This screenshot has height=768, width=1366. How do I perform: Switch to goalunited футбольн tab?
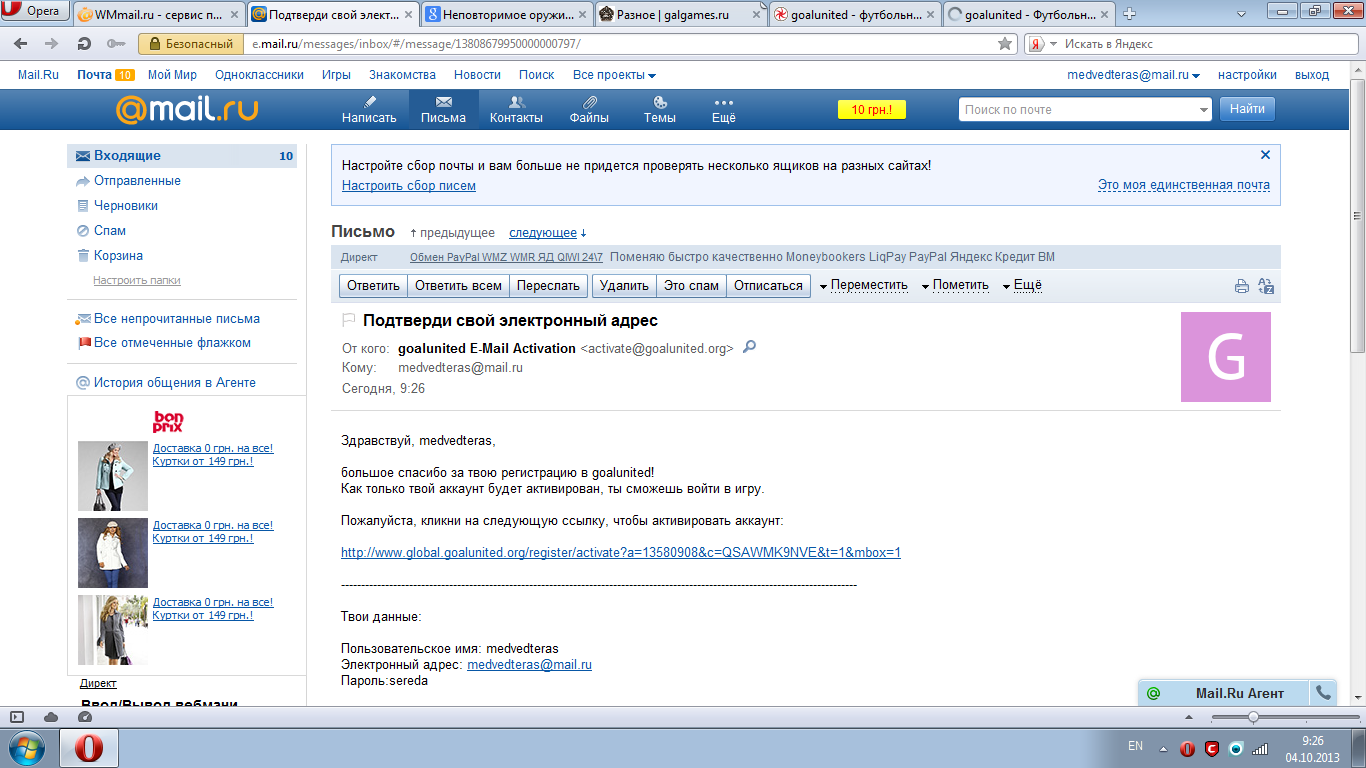pos(853,14)
